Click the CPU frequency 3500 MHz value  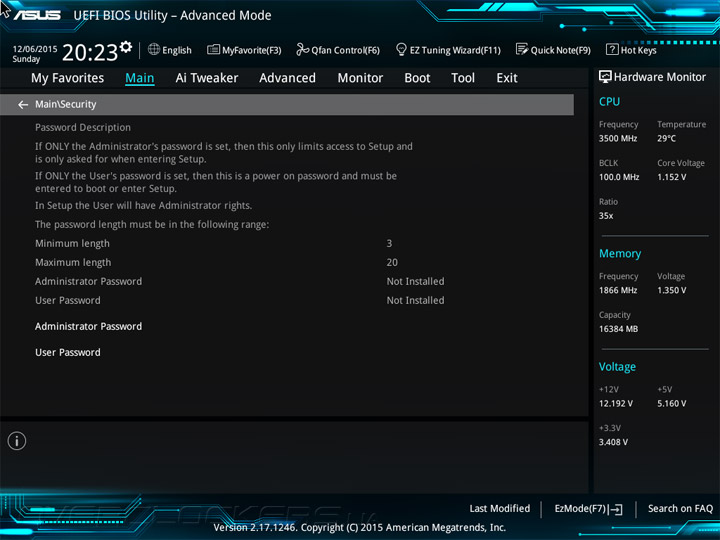pos(618,138)
